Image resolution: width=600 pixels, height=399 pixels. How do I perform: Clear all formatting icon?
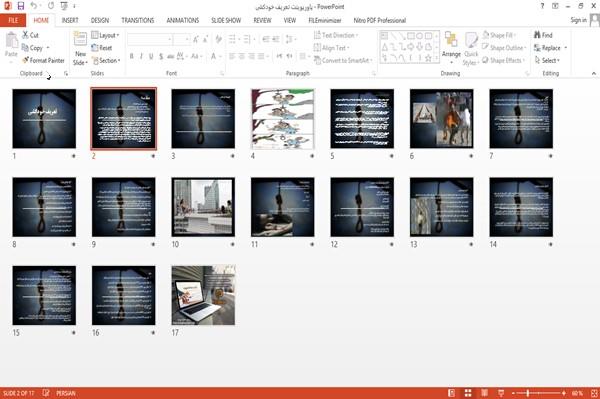pyautogui.click(x=218, y=39)
